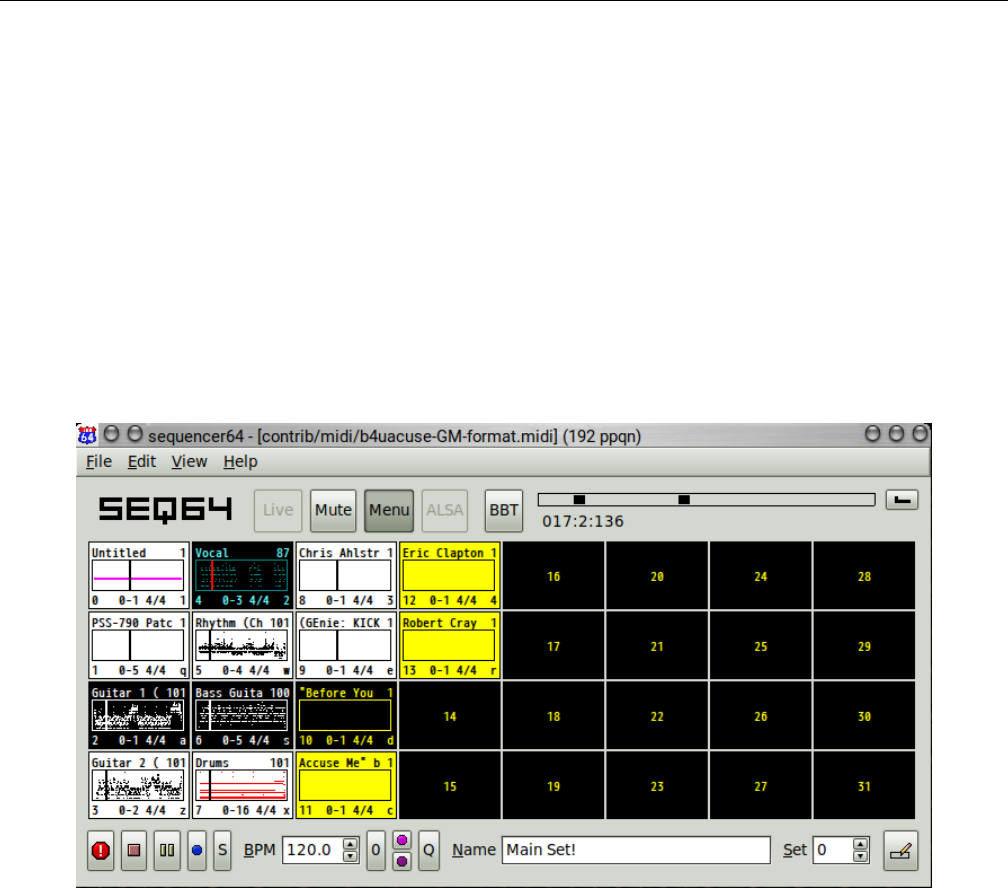Toggle the Bass Guita pattern slot
Viewport: 1008px width, 888px height.
(x=242, y=716)
